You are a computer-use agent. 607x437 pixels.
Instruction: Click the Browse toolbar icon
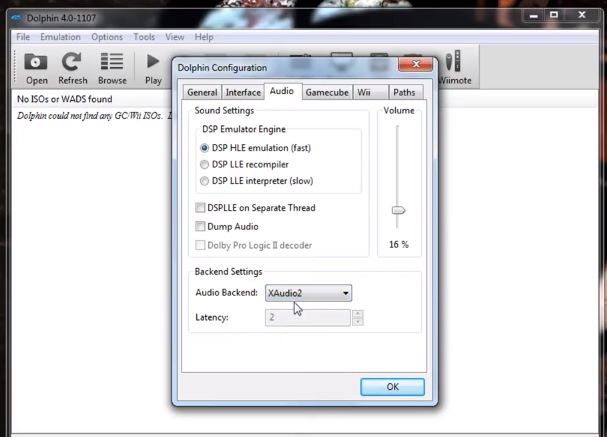pyautogui.click(x=112, y=69)
